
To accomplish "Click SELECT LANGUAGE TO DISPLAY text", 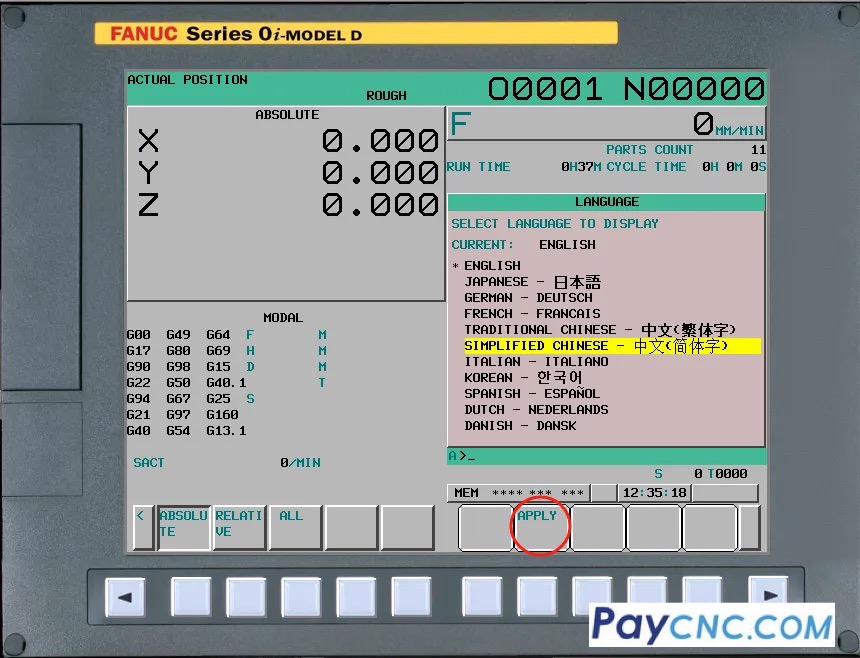I will pyautogui.click(x=555, y=224).
